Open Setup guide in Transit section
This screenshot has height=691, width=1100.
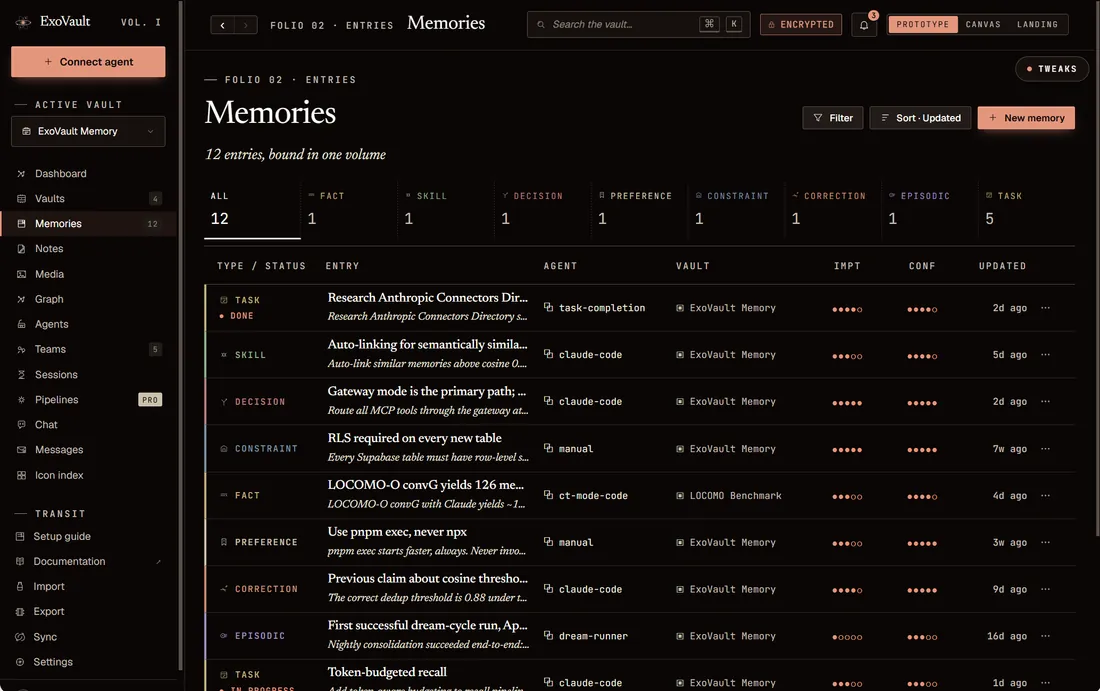pos(88,536)
